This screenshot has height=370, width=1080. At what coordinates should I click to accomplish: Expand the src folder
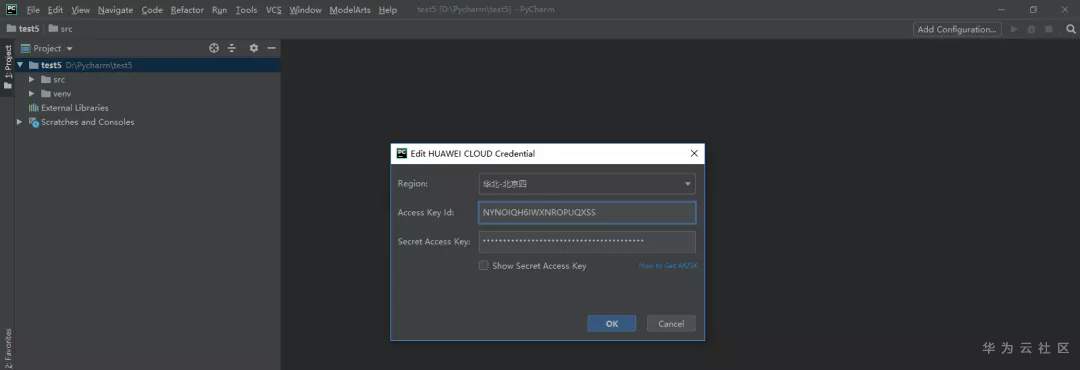click(32, 79)
